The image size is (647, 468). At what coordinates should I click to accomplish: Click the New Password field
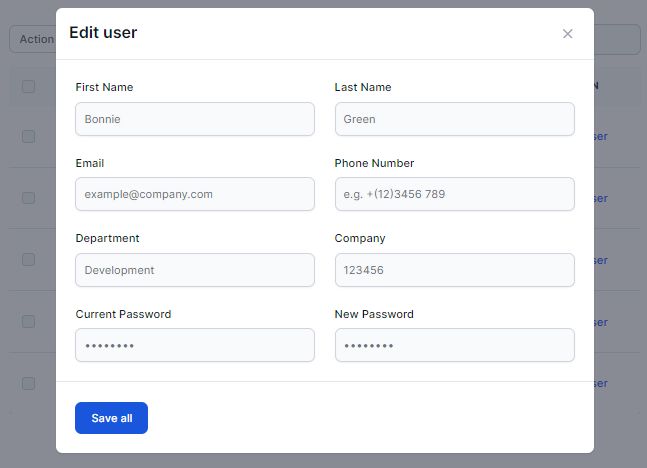tap(455, 345)
